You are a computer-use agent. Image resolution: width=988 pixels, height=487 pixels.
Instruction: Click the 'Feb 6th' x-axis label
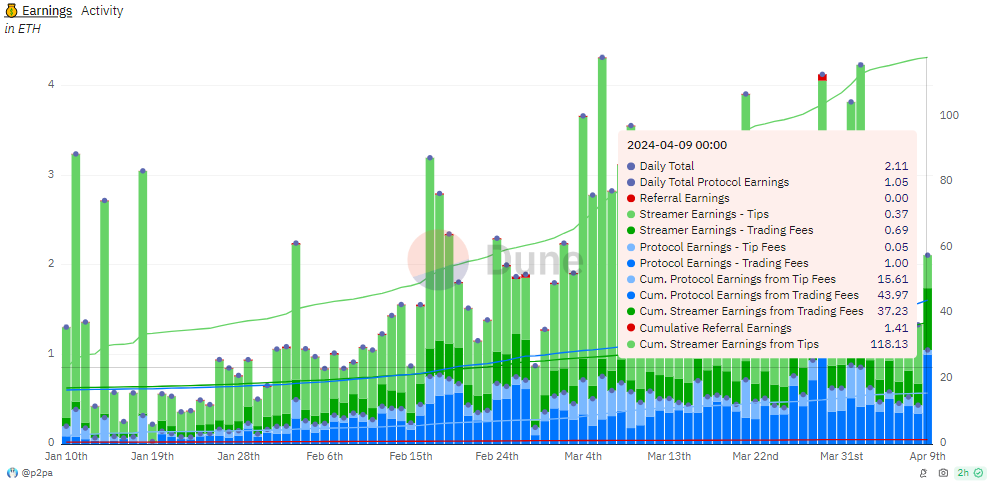[325, 456]
